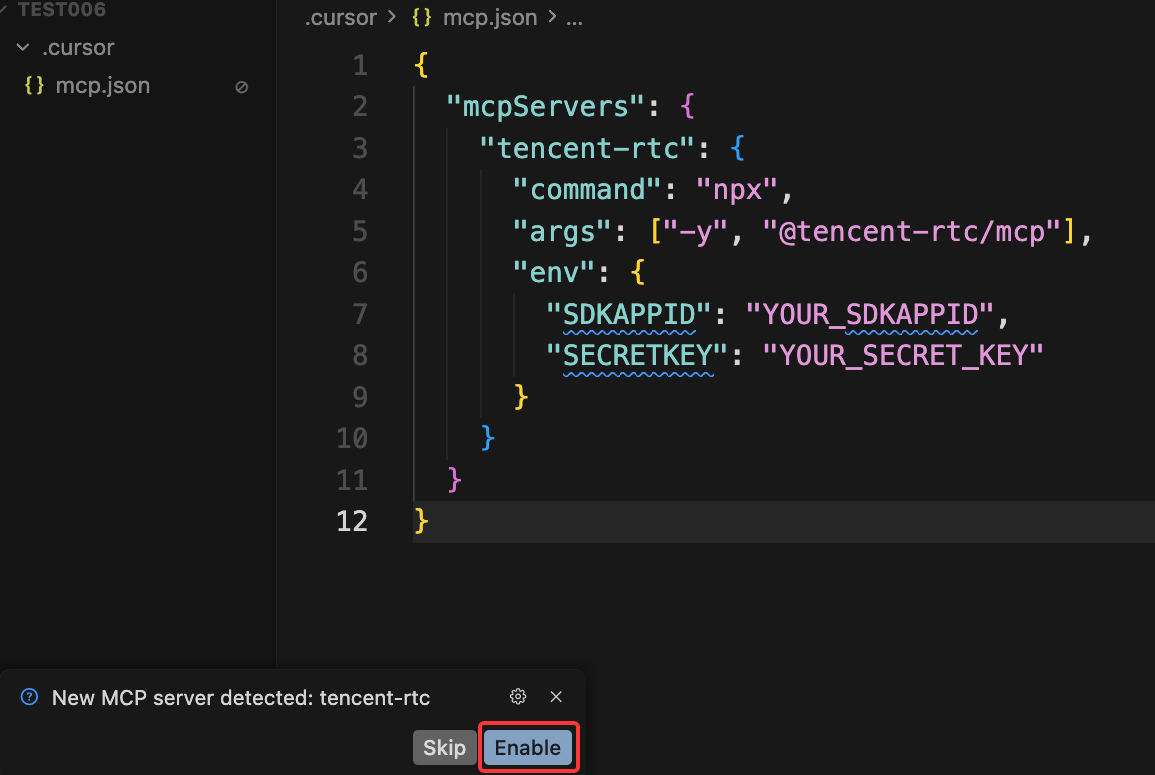Dismiss the MCP server notification
This screenshot has height=775, width=1155.
click(x=557, y=697)
